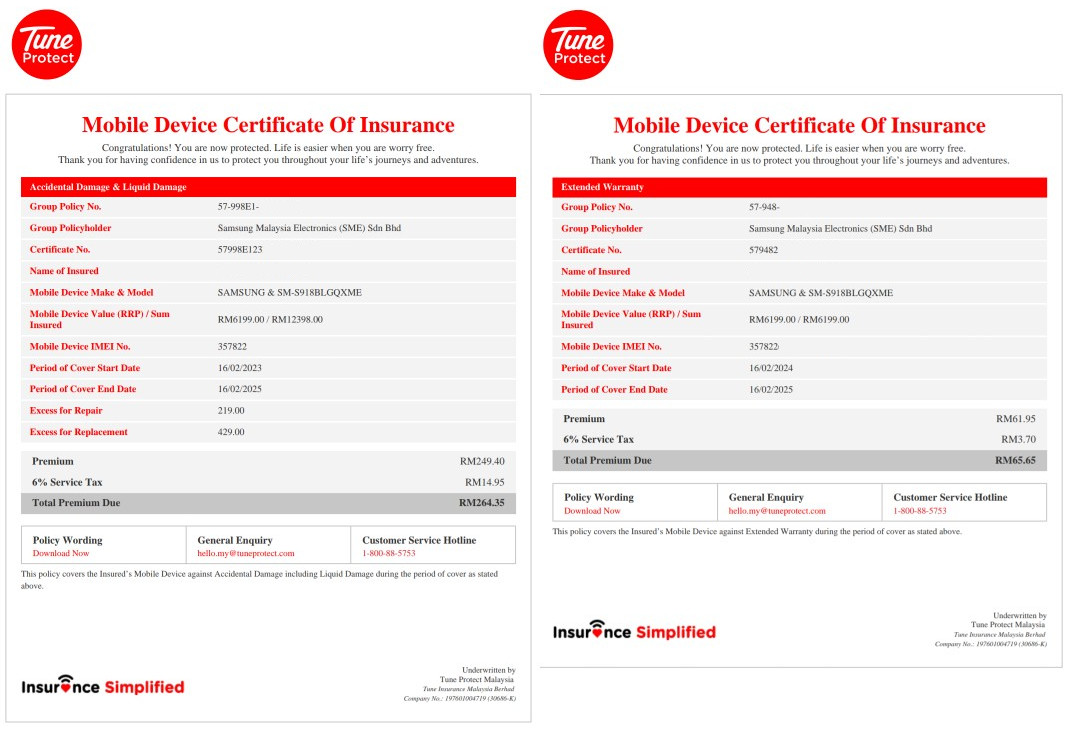Click the title of the Extended Warranty certificate
1080x729 pixels.
point(800,125)
